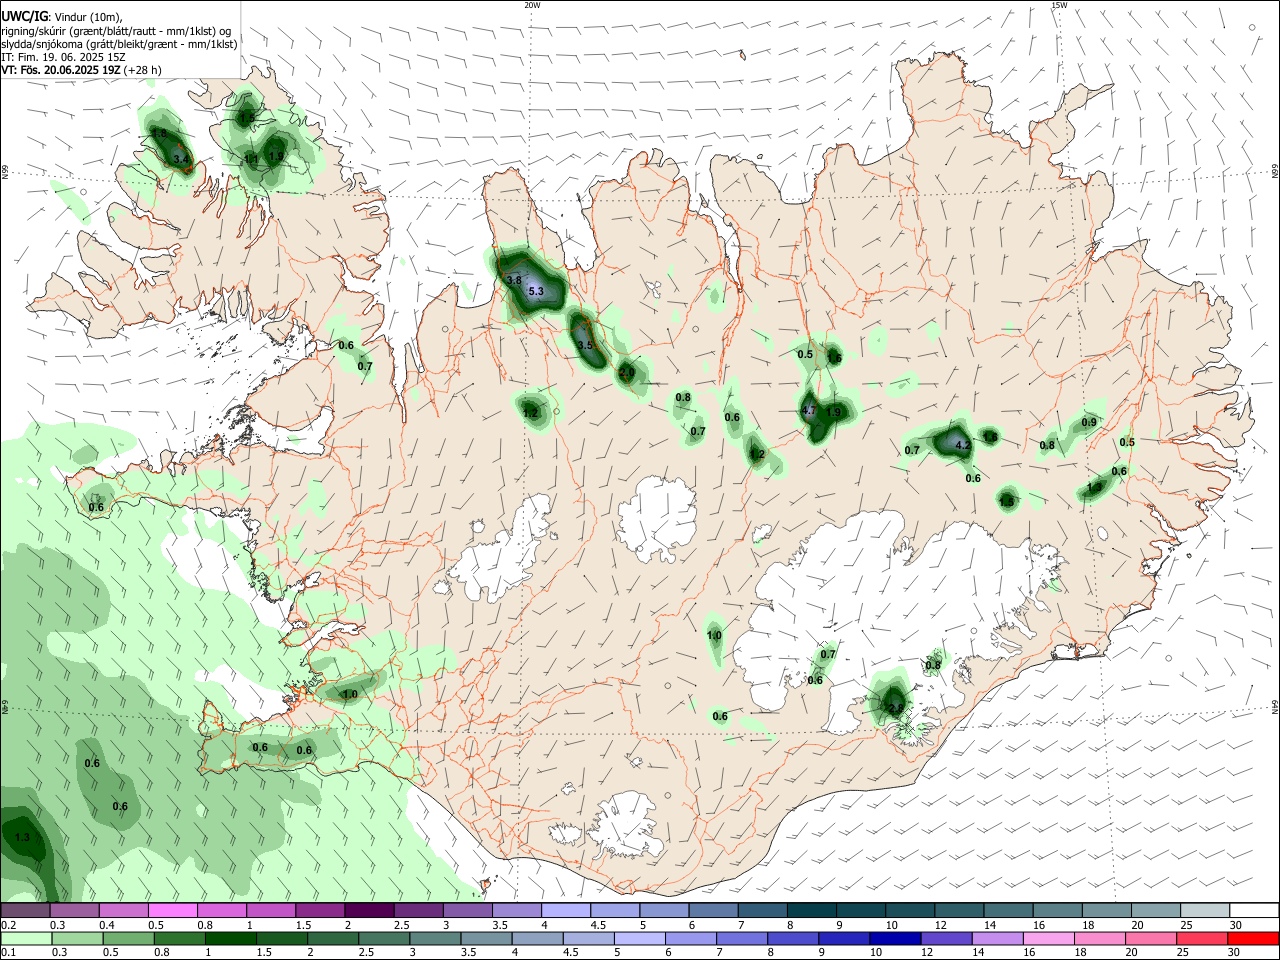1280x960 pixels.
Task: Click the 0.4 label in the upper legend
Action: (106, 925)
